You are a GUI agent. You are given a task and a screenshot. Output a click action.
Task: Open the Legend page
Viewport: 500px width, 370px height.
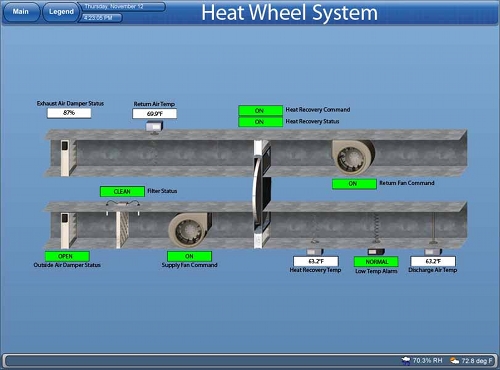click(61, 12)
